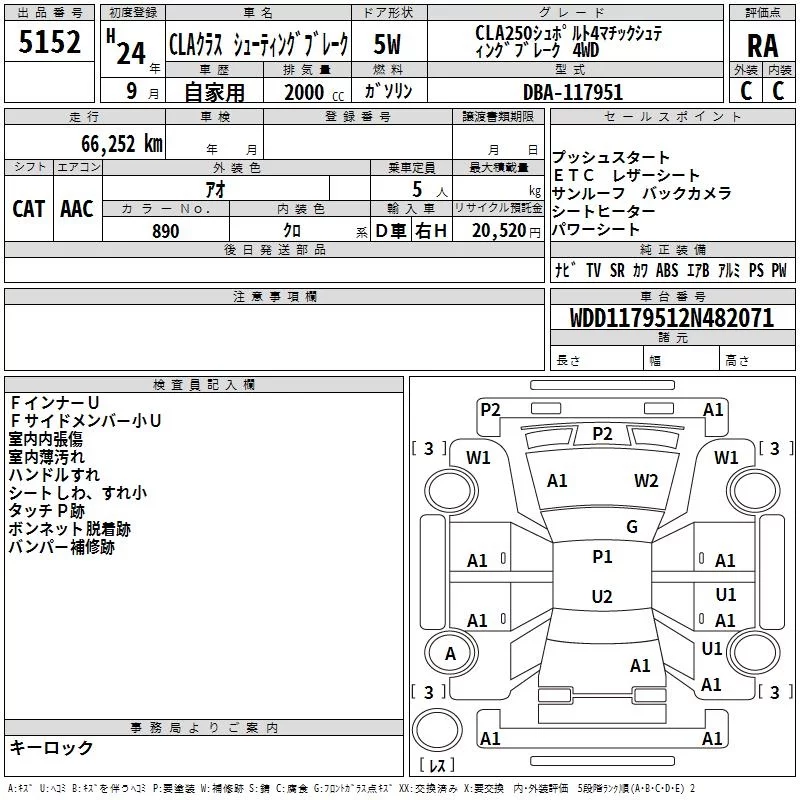
Task: Select the 注意事項欄 header
Action: point(274,296)
